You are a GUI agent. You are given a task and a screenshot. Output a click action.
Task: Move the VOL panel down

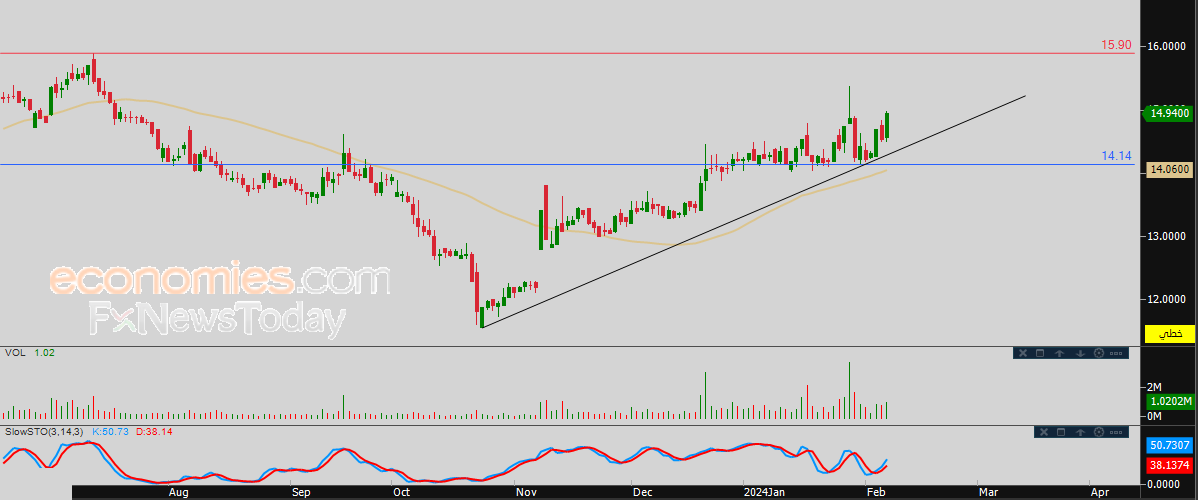1080,353
